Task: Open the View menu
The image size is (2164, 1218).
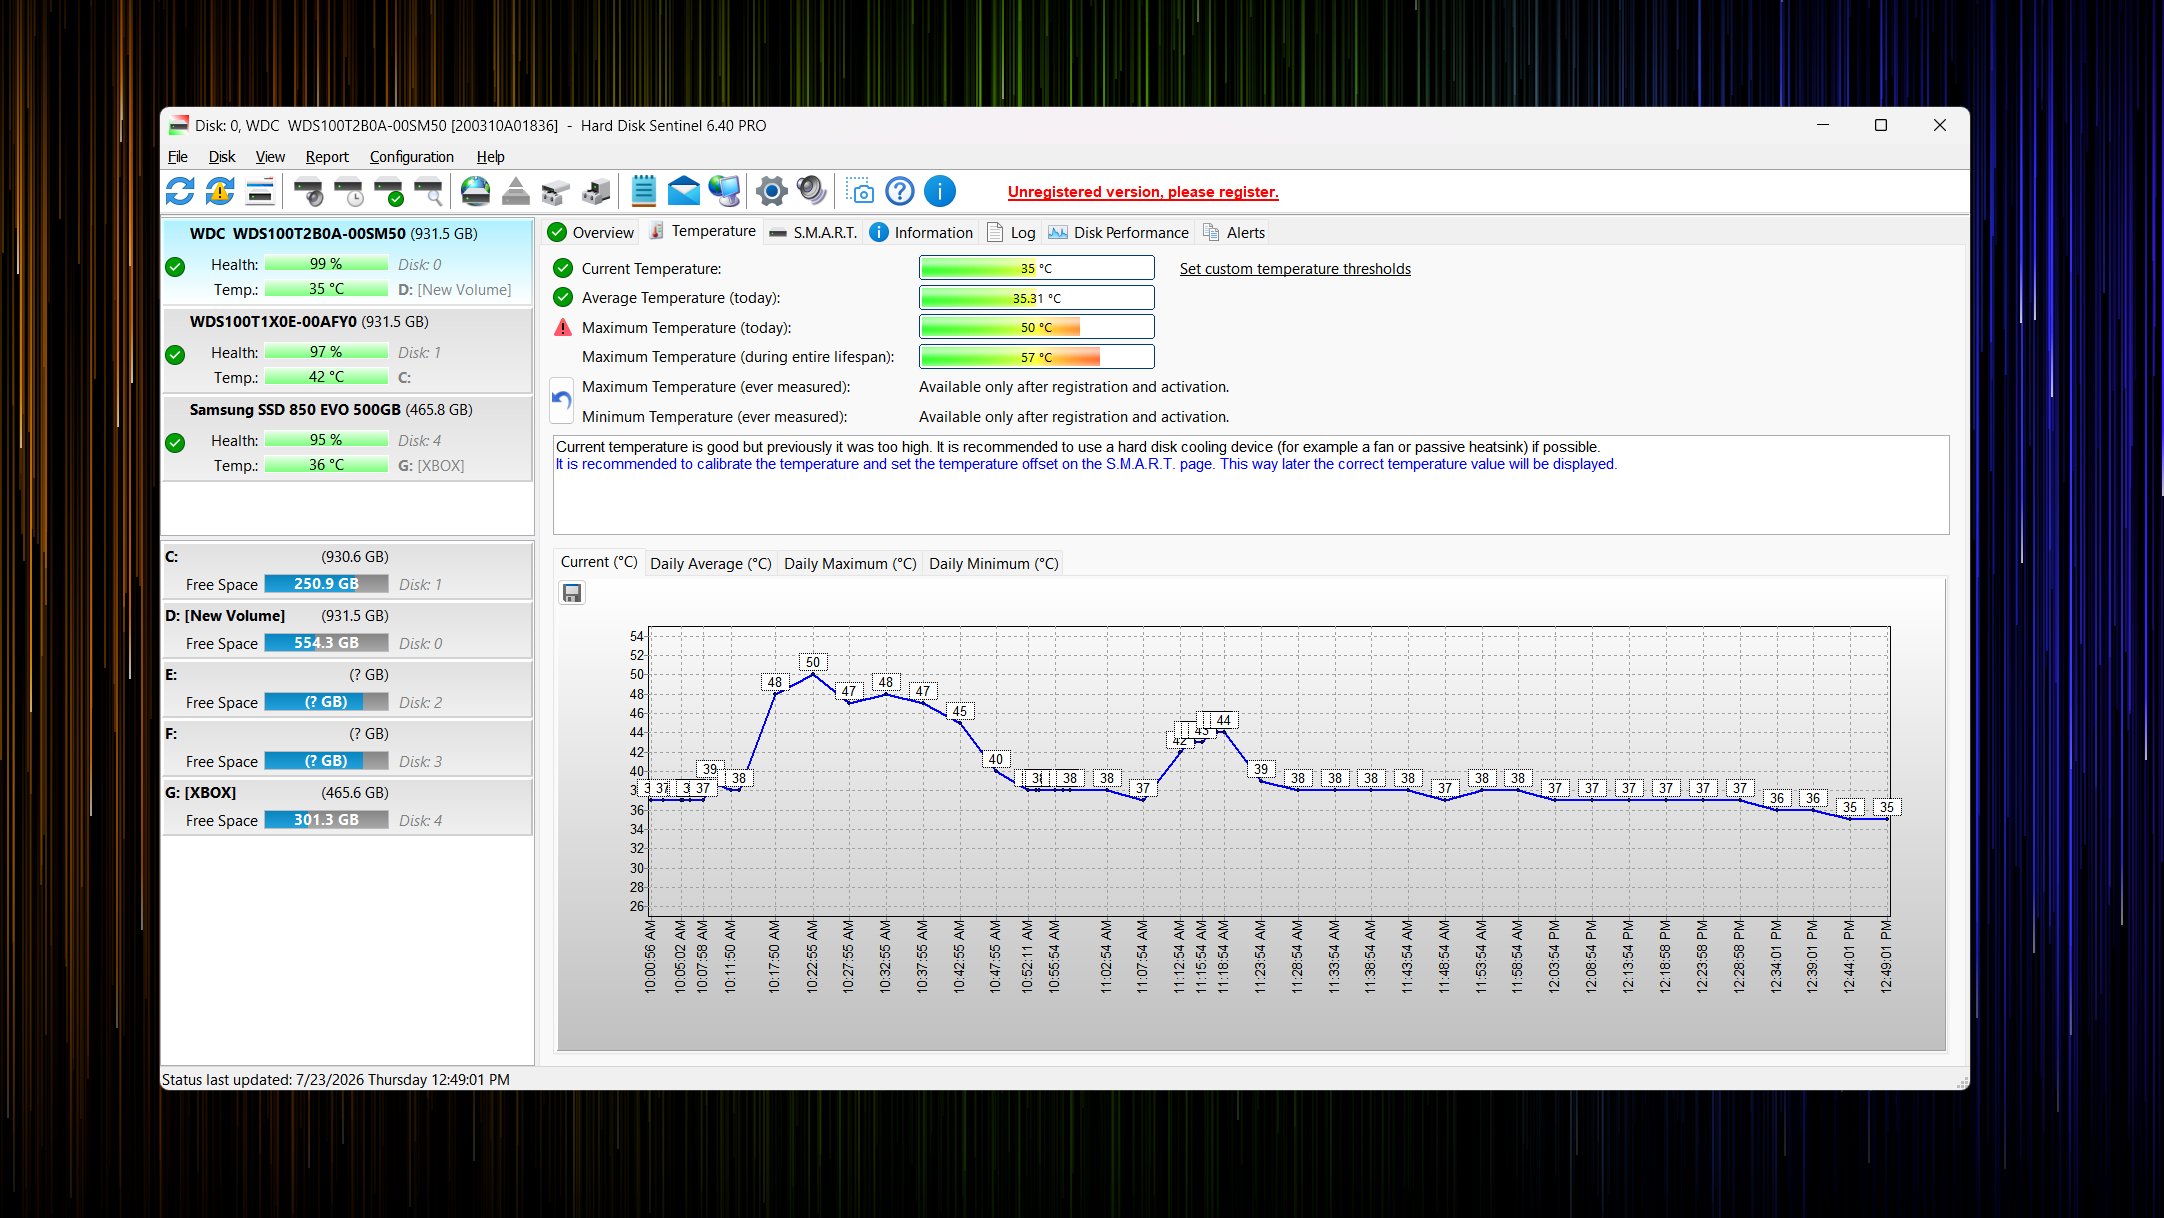Action: (x=270, y=157)
